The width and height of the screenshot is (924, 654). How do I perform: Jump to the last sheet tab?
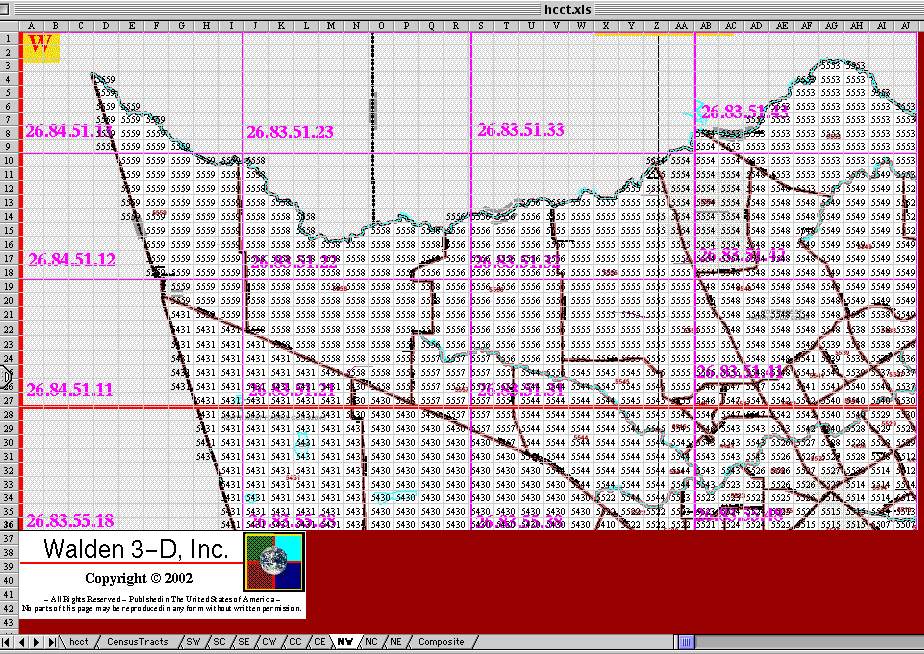(x=52, y=642)
